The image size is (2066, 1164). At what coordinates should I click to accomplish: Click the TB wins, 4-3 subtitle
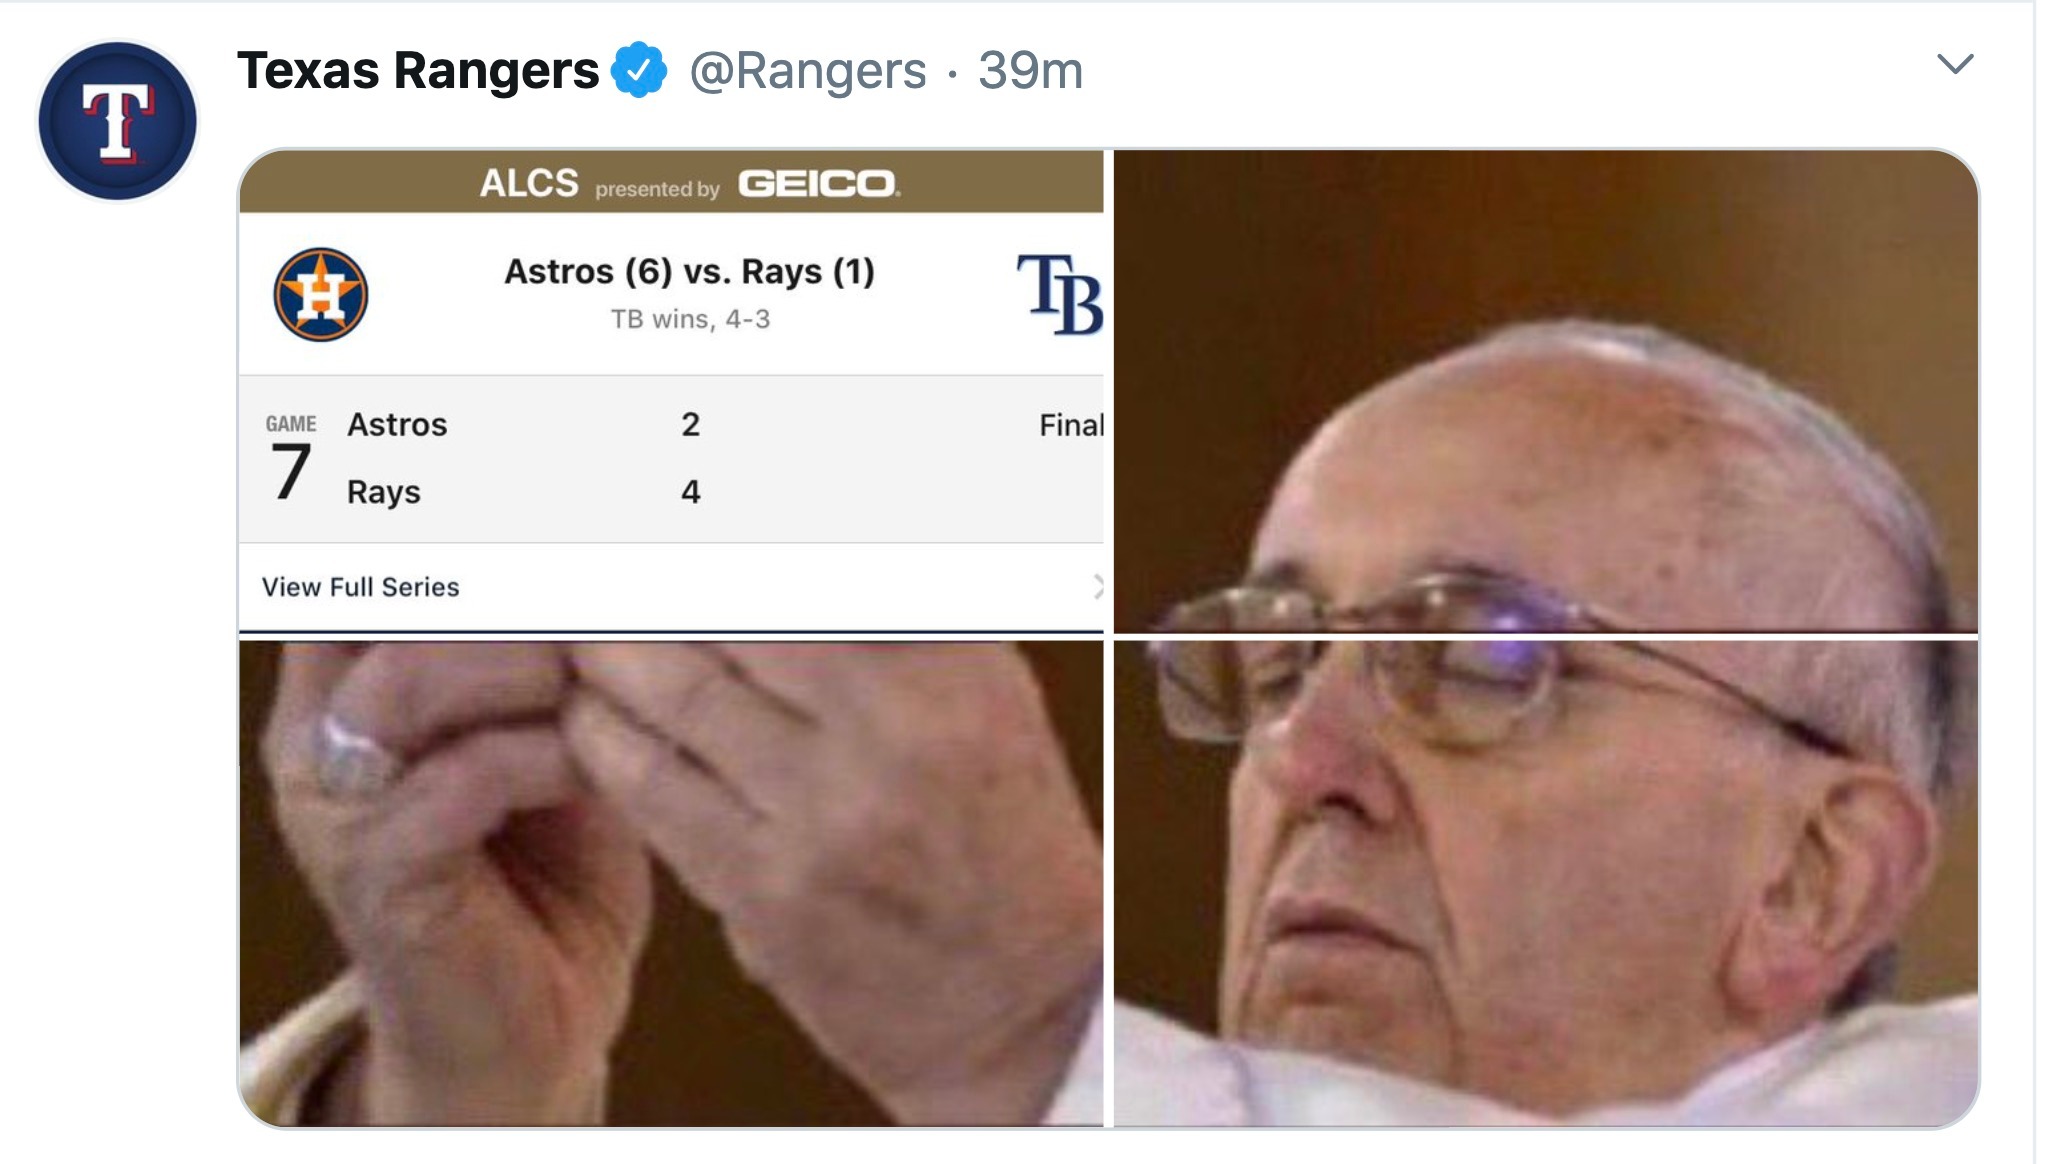690,319
